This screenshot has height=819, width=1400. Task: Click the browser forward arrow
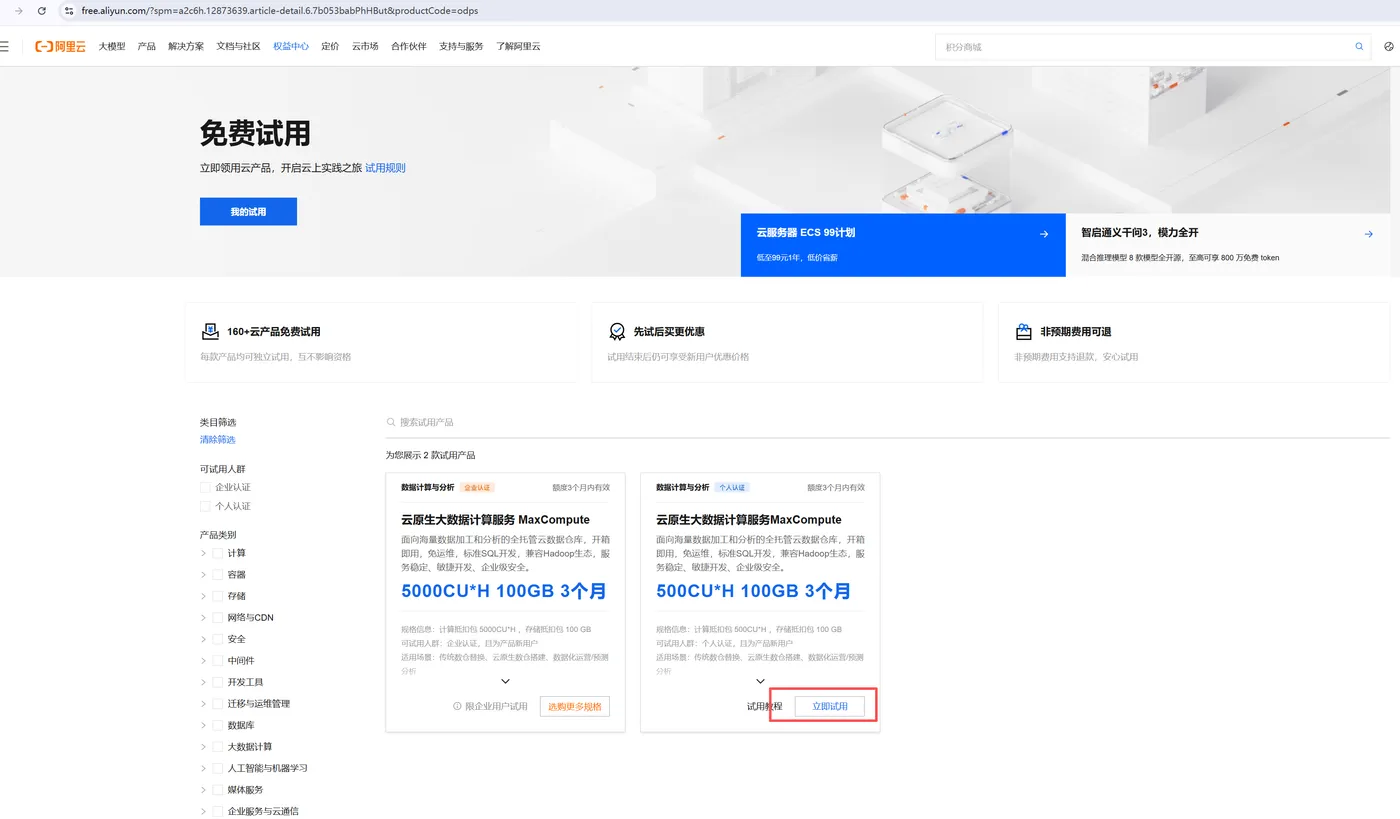(19, 10)
